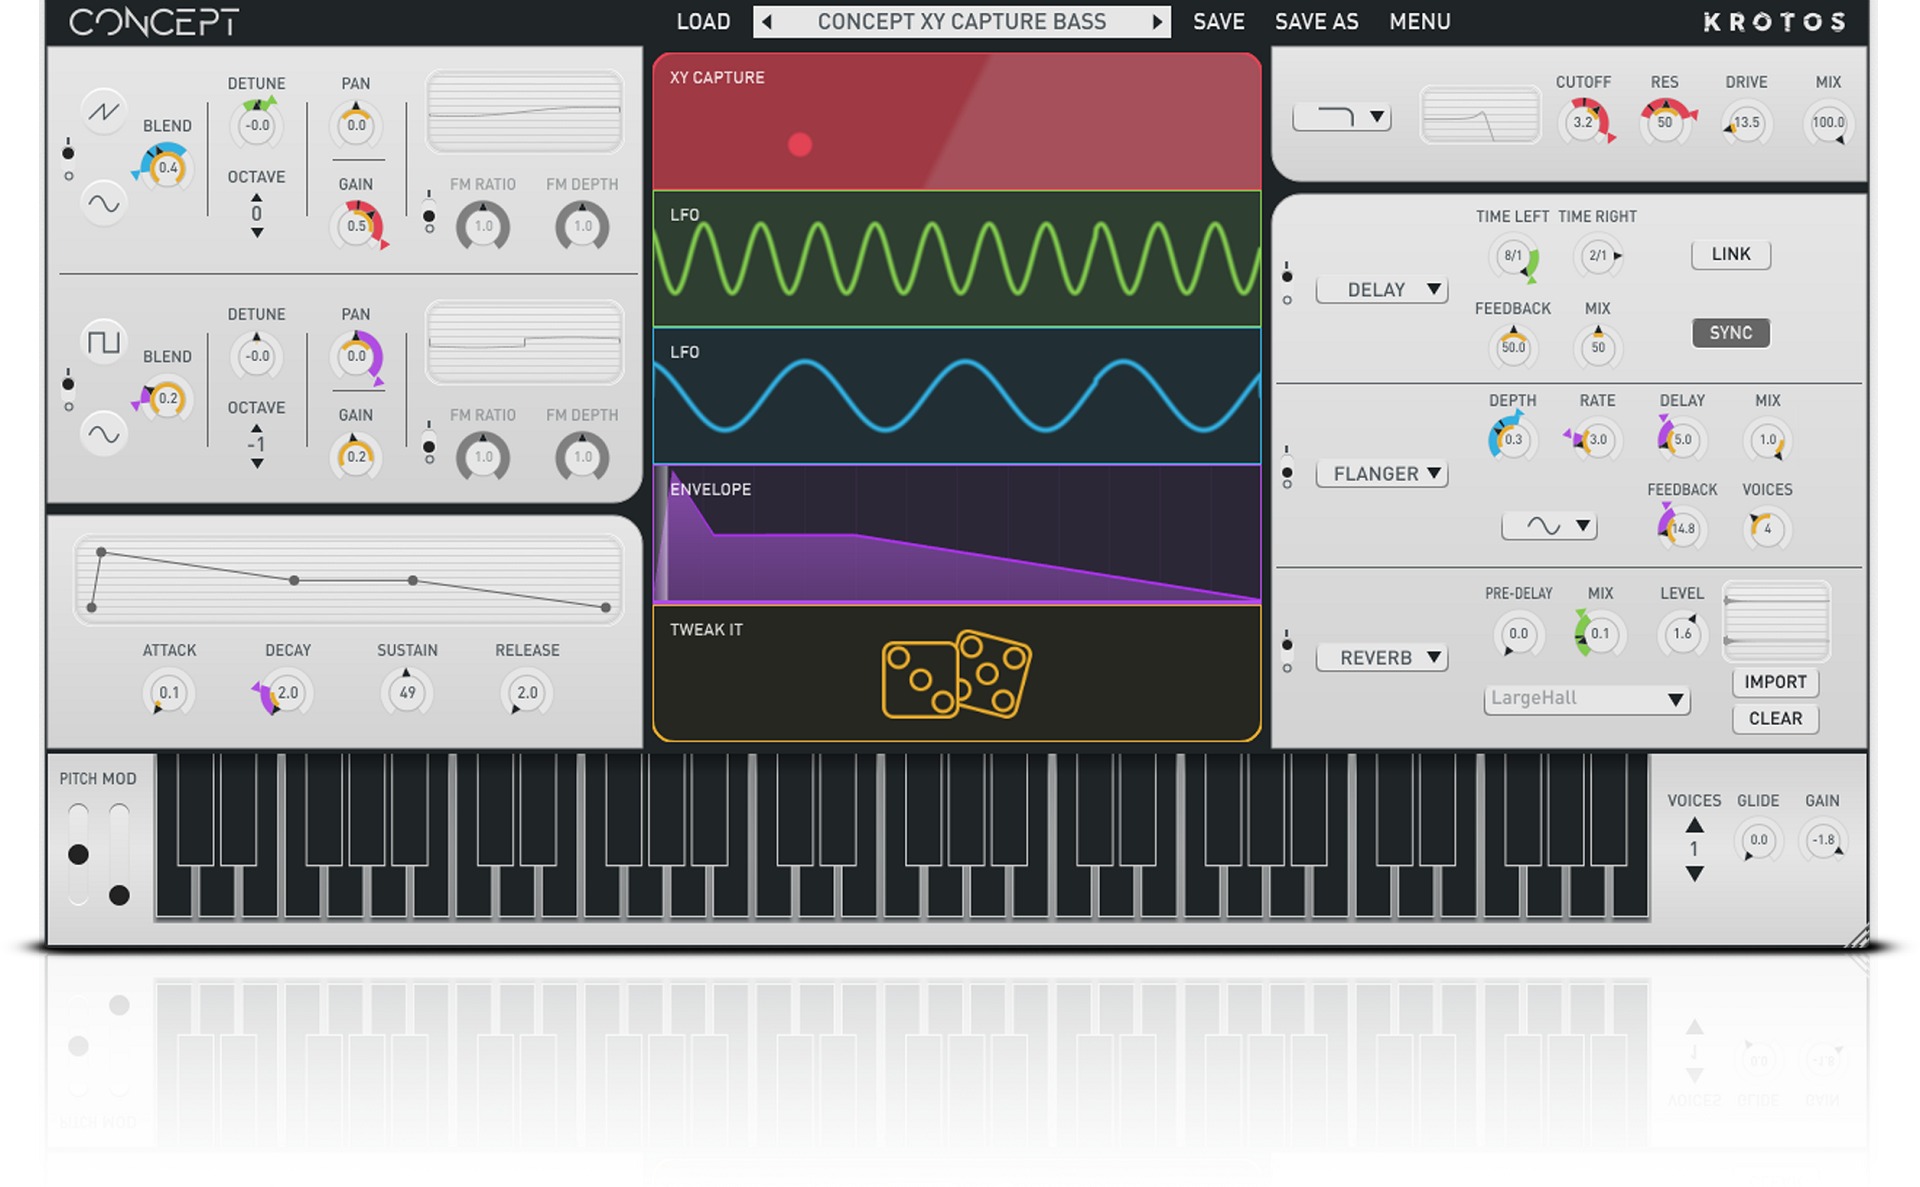Toggle the Delay effect on/off switch

[1287, 285]
